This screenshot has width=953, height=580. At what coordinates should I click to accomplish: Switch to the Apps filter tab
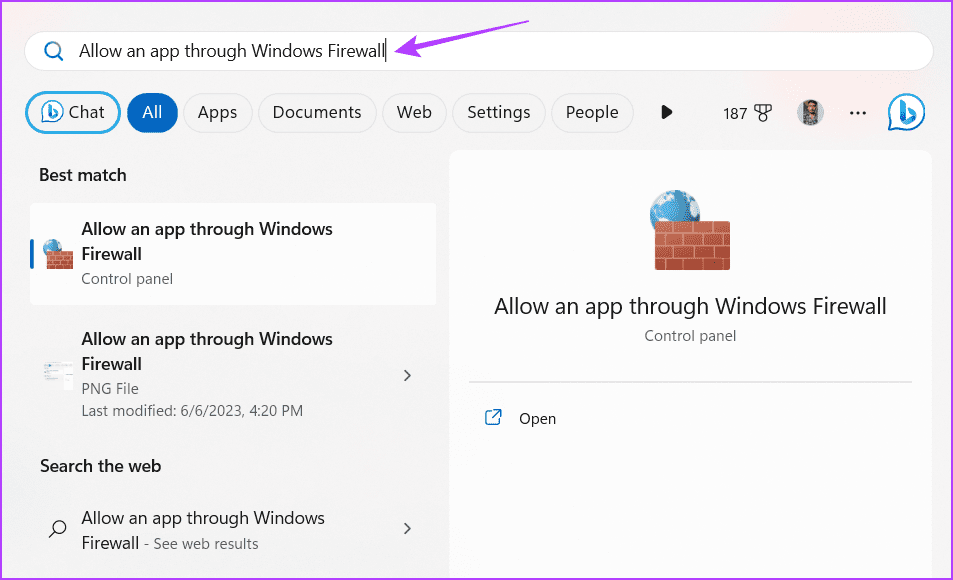[x=218, y=112]
